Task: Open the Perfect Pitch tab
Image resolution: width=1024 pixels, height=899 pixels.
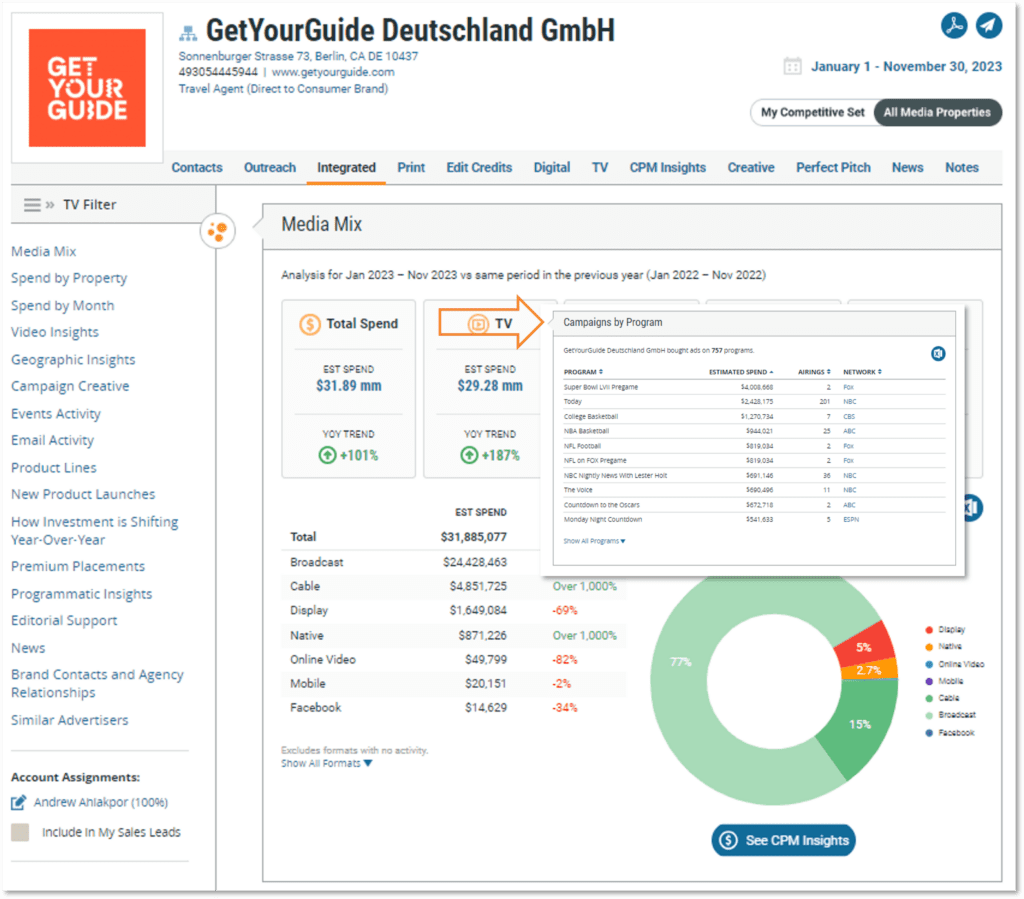Action: (x=833, y=168)
